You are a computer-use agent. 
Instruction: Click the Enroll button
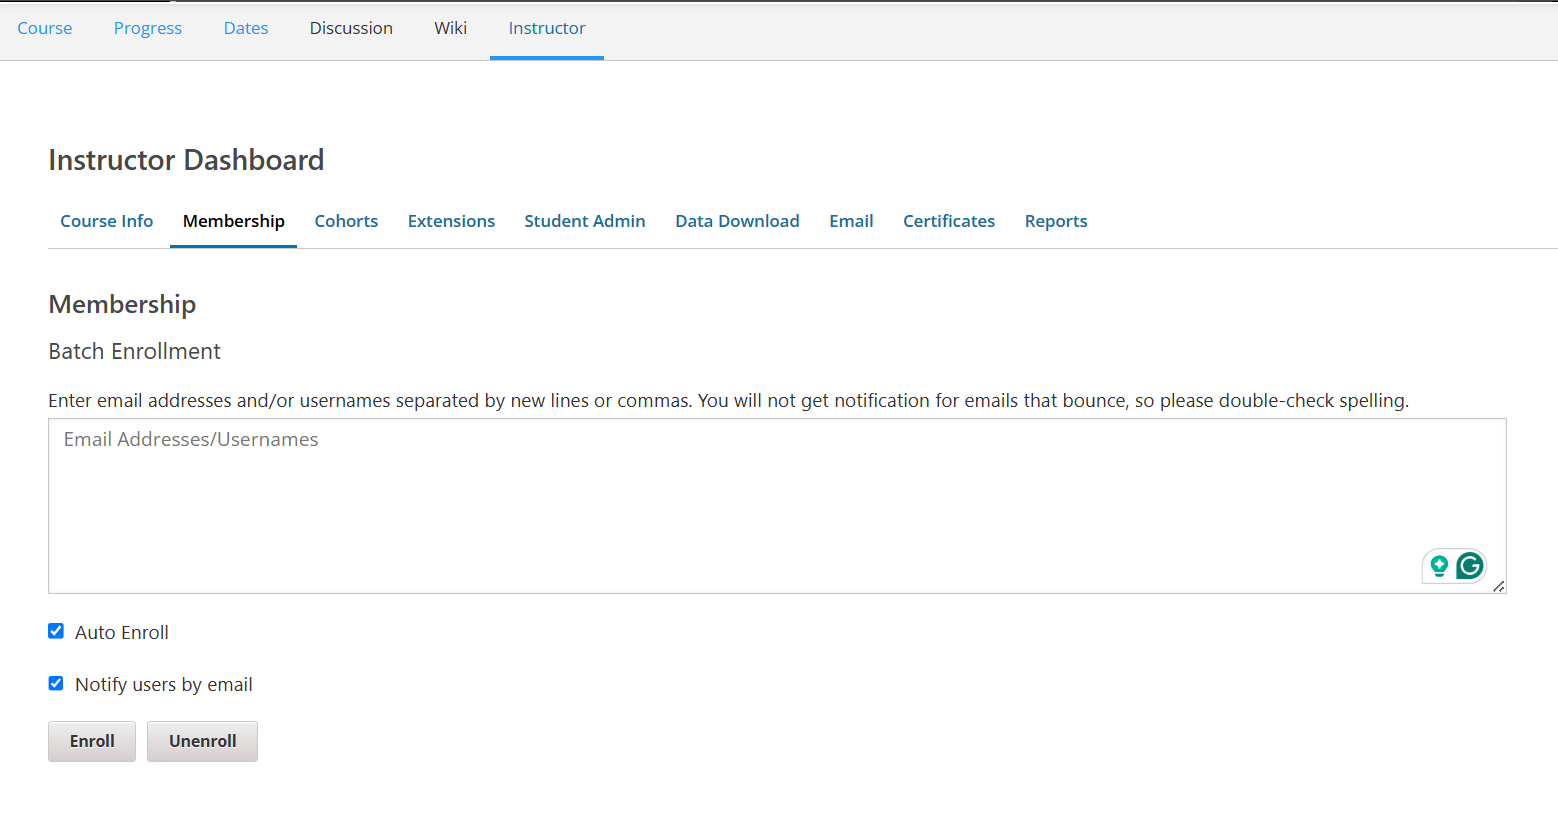[92, 741]
